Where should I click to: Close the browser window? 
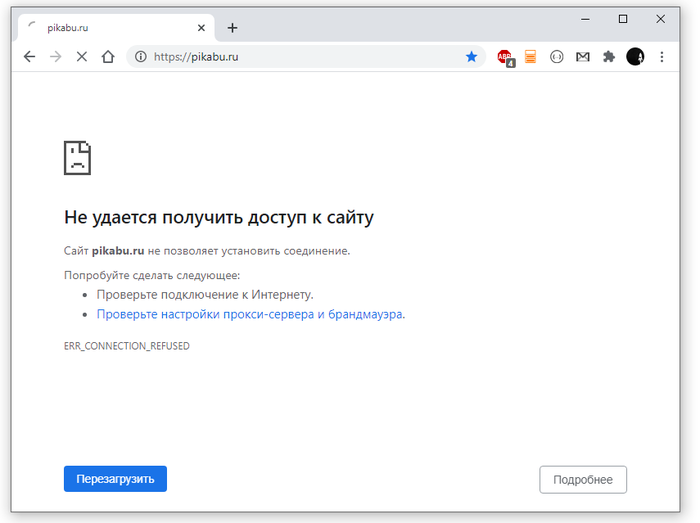pos(661,19)
